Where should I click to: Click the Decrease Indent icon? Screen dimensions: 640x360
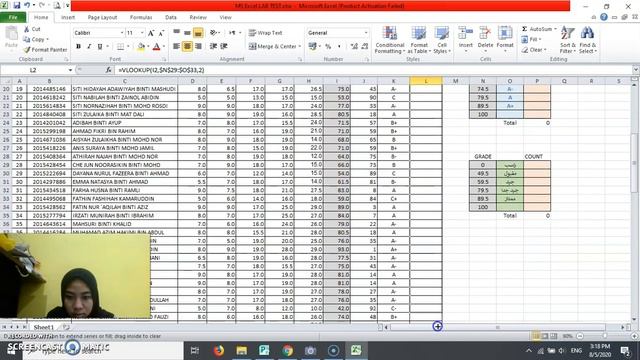(213, 46)
